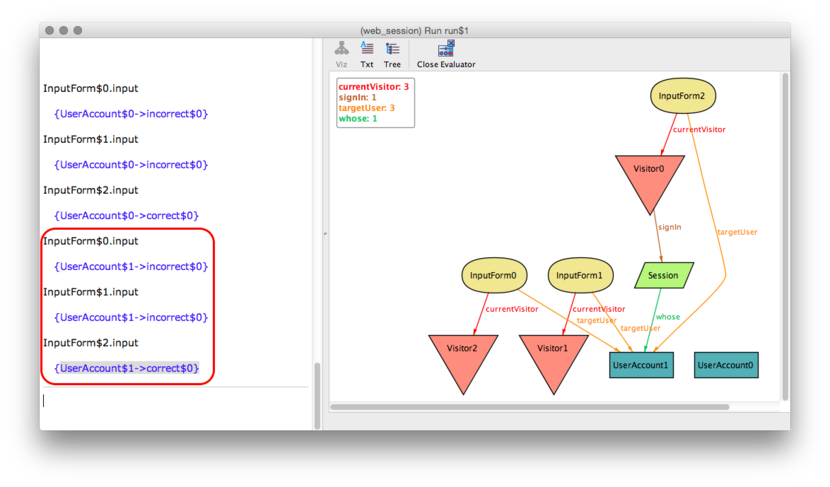
Task: Click the graph horizontal scrollbar
Action: [529, 407]
